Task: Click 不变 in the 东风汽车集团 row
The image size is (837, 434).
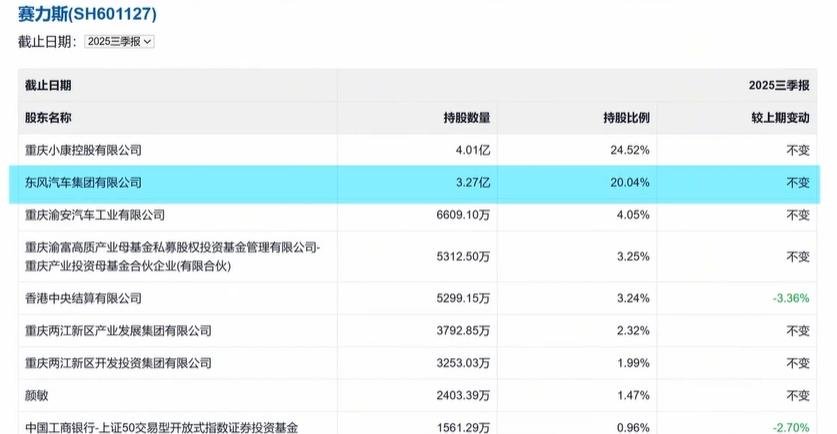Action: (x=798, y=183)
